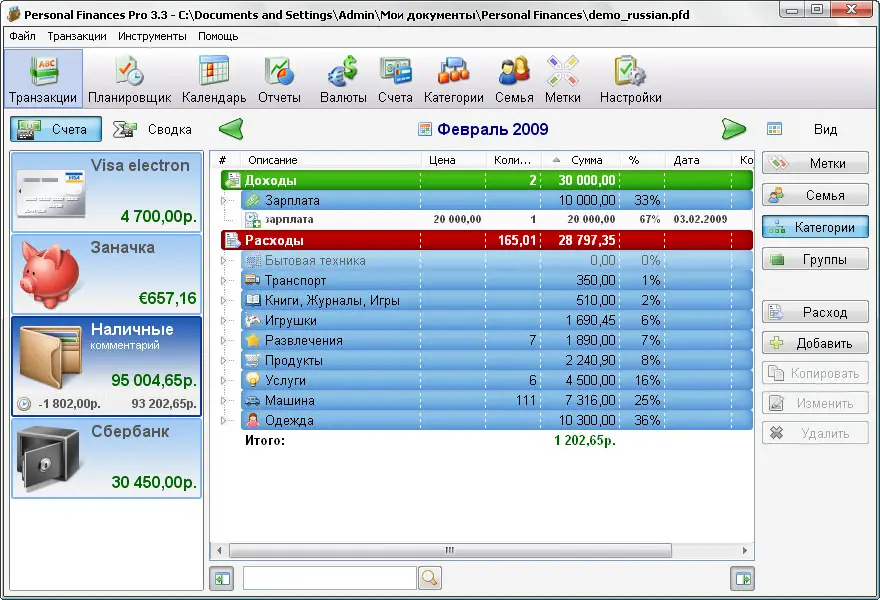Open Семья in the top toolbar
The height and width of the screenshot is (600, 880).
[x=514, y=79]
